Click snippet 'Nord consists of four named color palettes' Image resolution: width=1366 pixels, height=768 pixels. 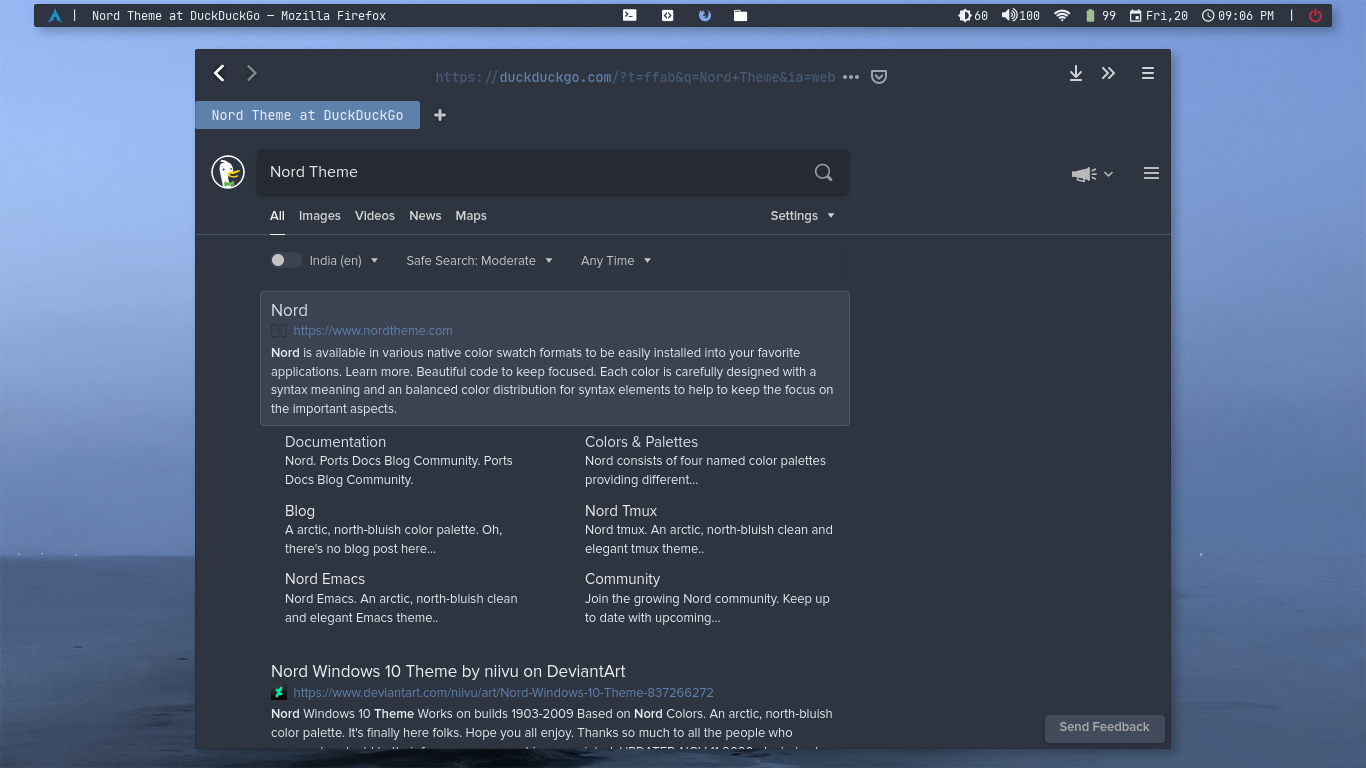(x=705, y=461)
